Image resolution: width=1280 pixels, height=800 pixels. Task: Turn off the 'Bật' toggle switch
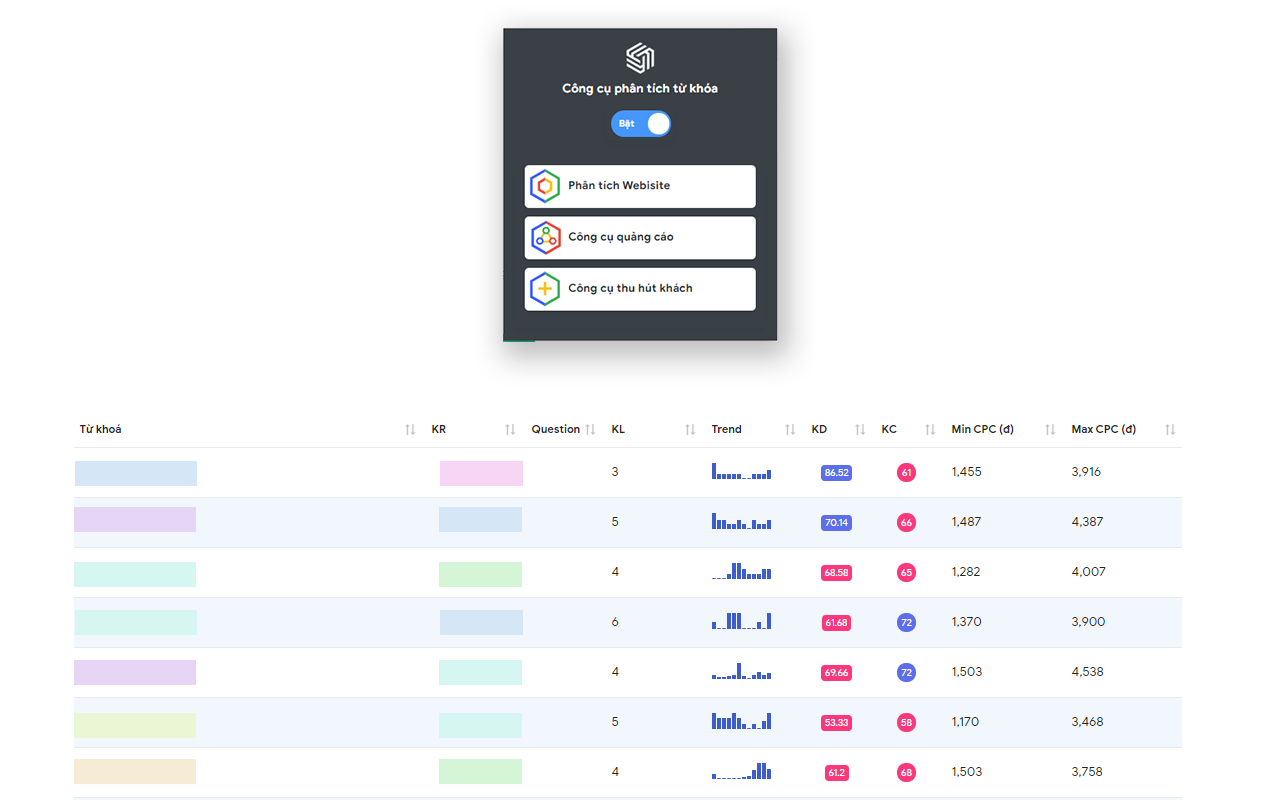(x=641, y=124)
